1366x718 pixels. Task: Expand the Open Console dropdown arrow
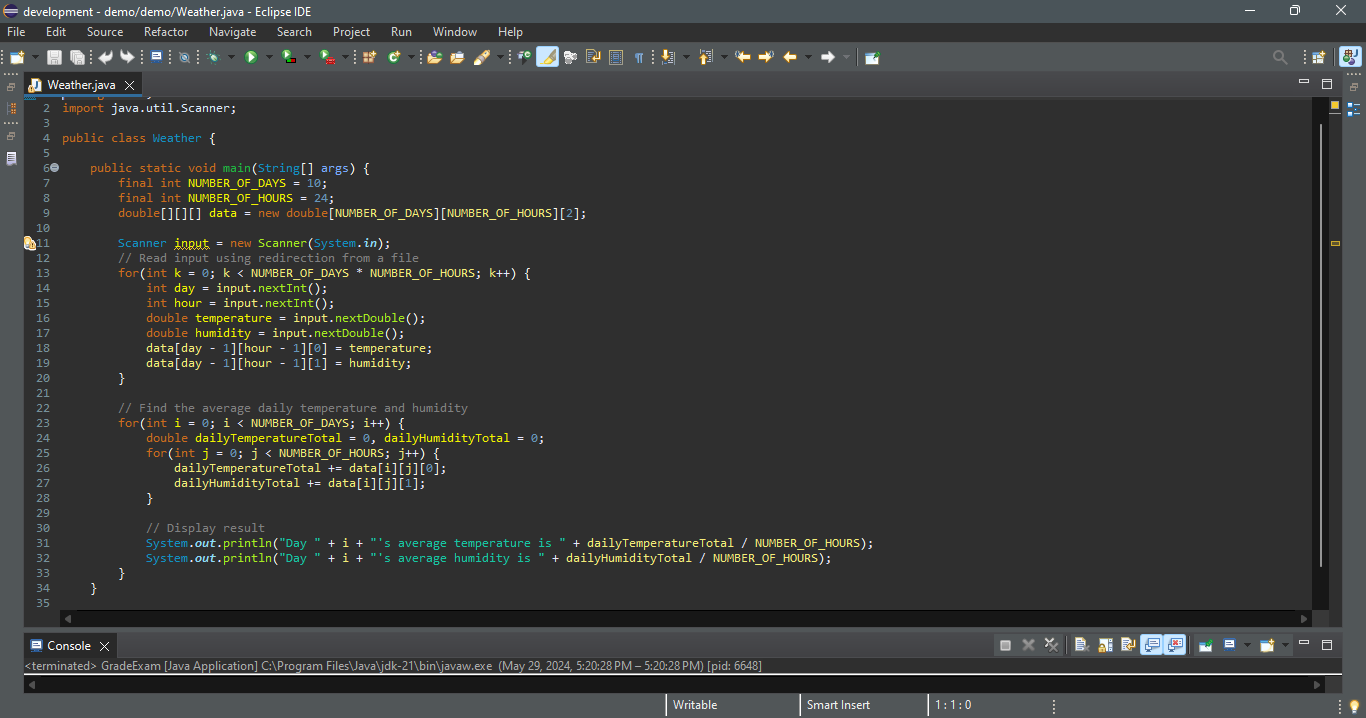1285,645
